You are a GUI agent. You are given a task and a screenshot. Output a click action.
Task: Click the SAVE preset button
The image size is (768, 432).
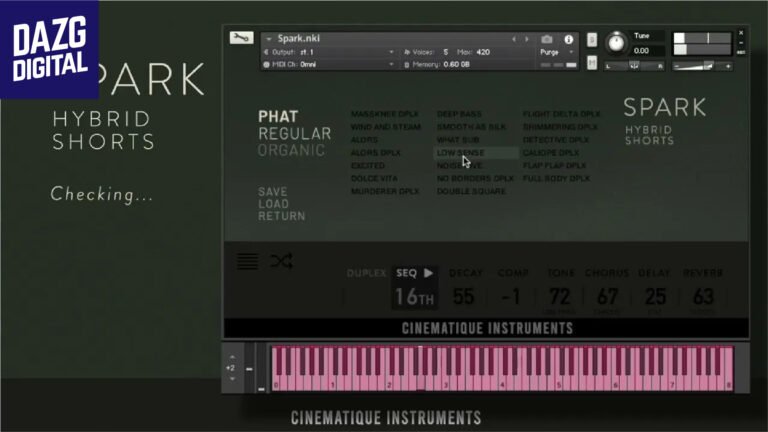[x=272, y=192]
